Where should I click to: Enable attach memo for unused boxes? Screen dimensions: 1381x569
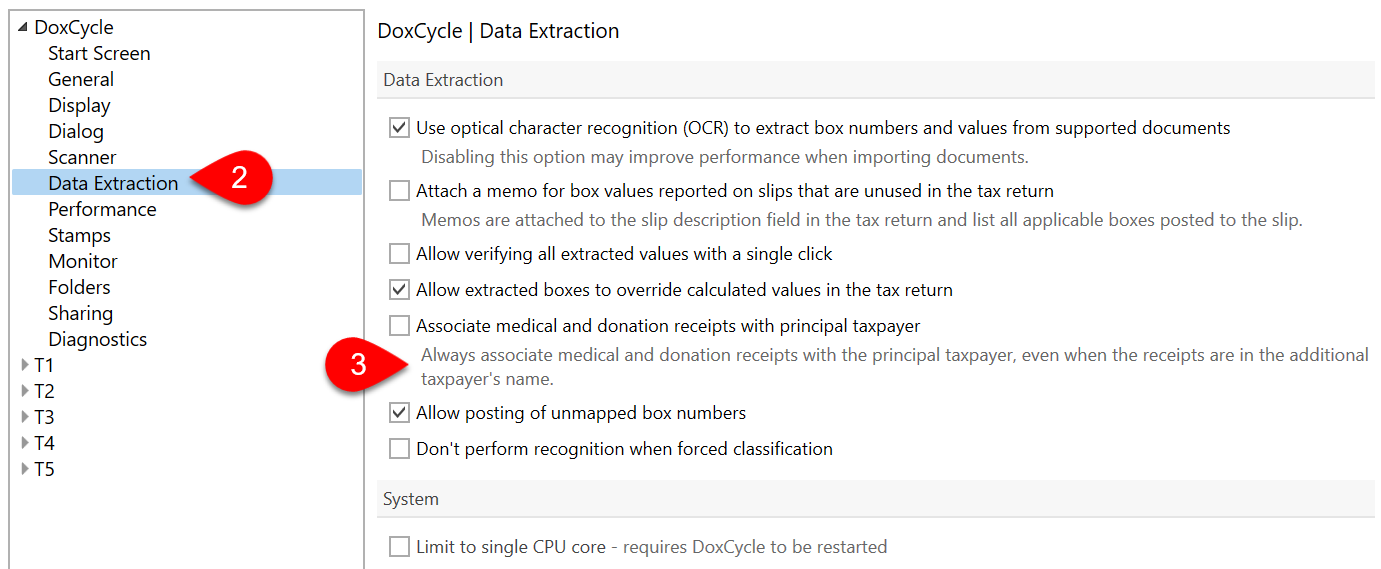pyautogui.click(x=399, y=190)
